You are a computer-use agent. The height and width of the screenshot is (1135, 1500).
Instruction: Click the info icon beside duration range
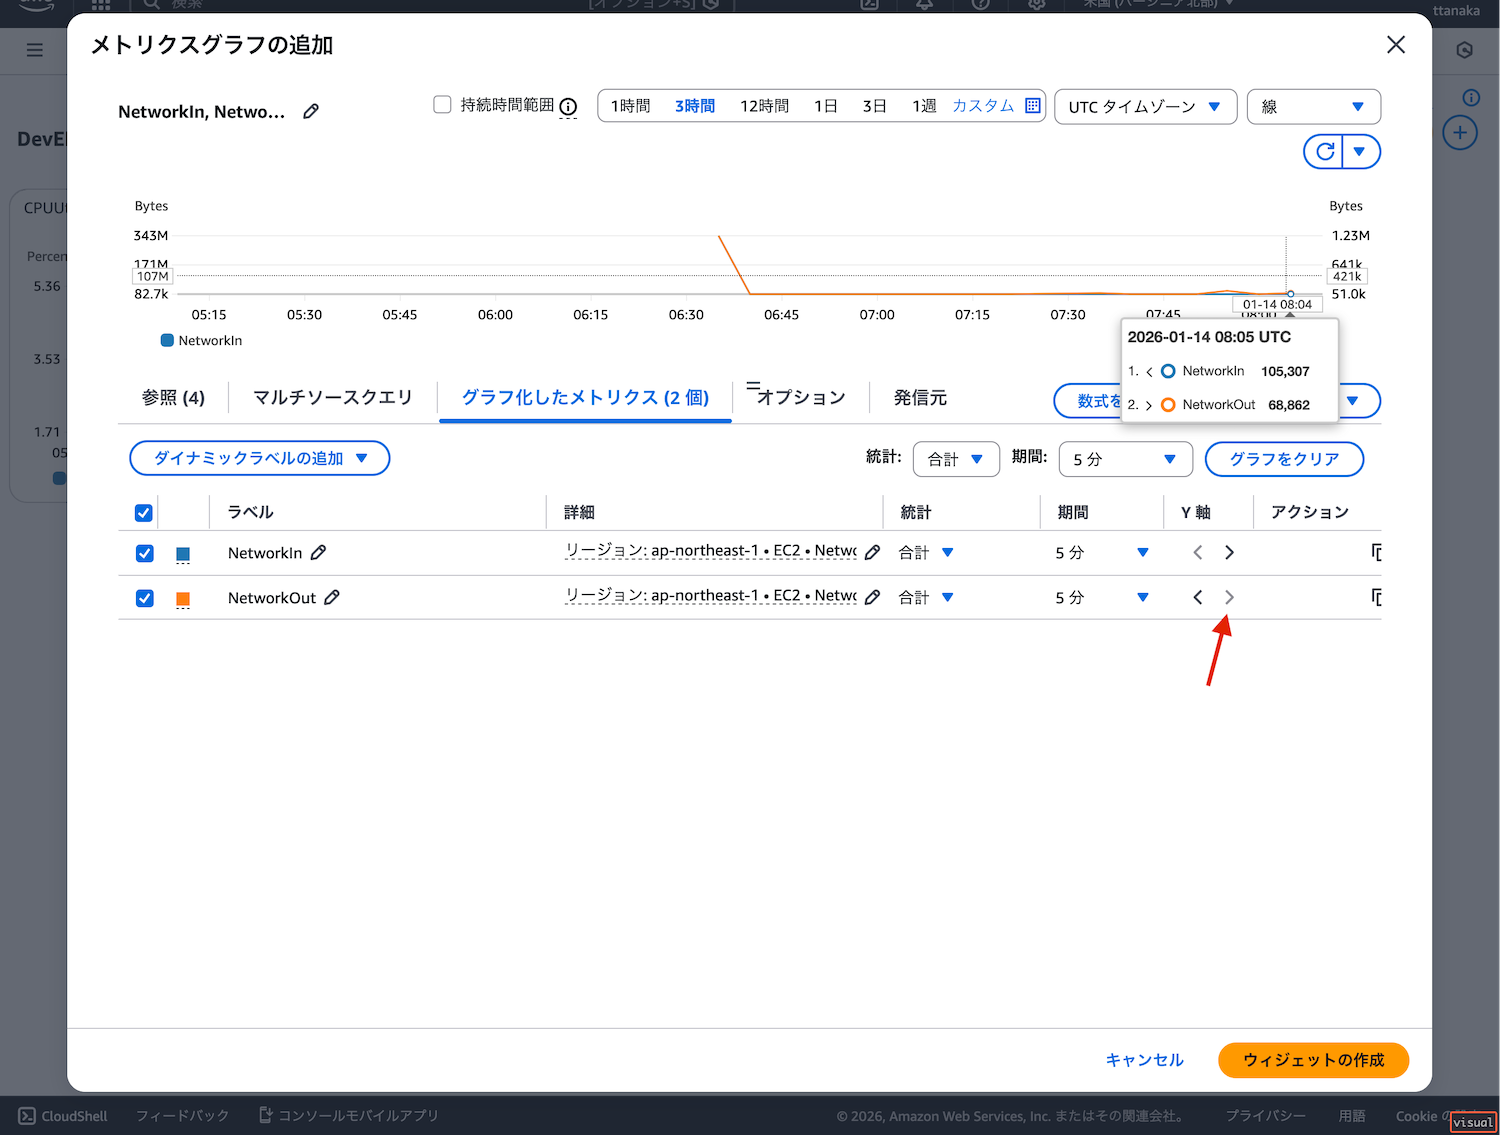568,107
